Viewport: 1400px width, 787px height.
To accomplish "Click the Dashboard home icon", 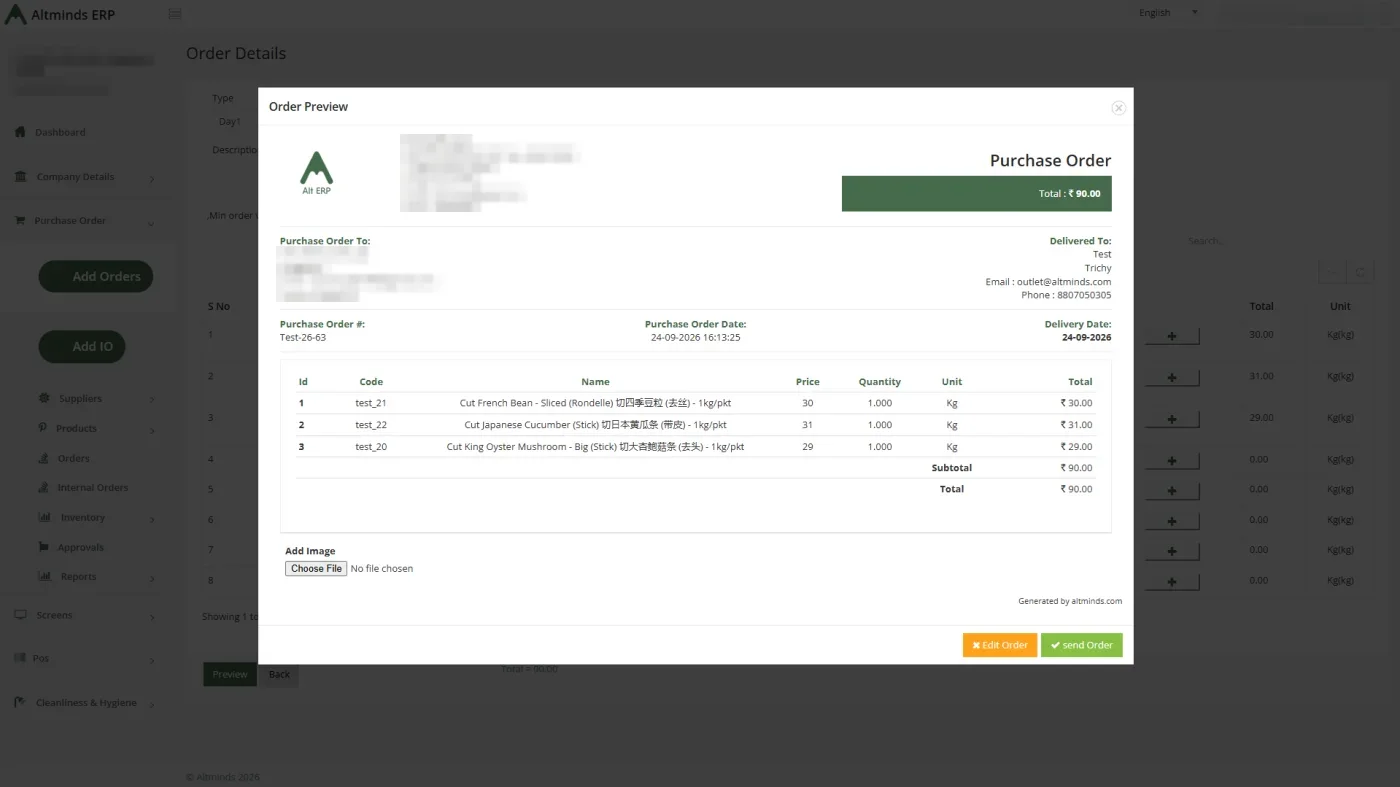I will point(20,132).
